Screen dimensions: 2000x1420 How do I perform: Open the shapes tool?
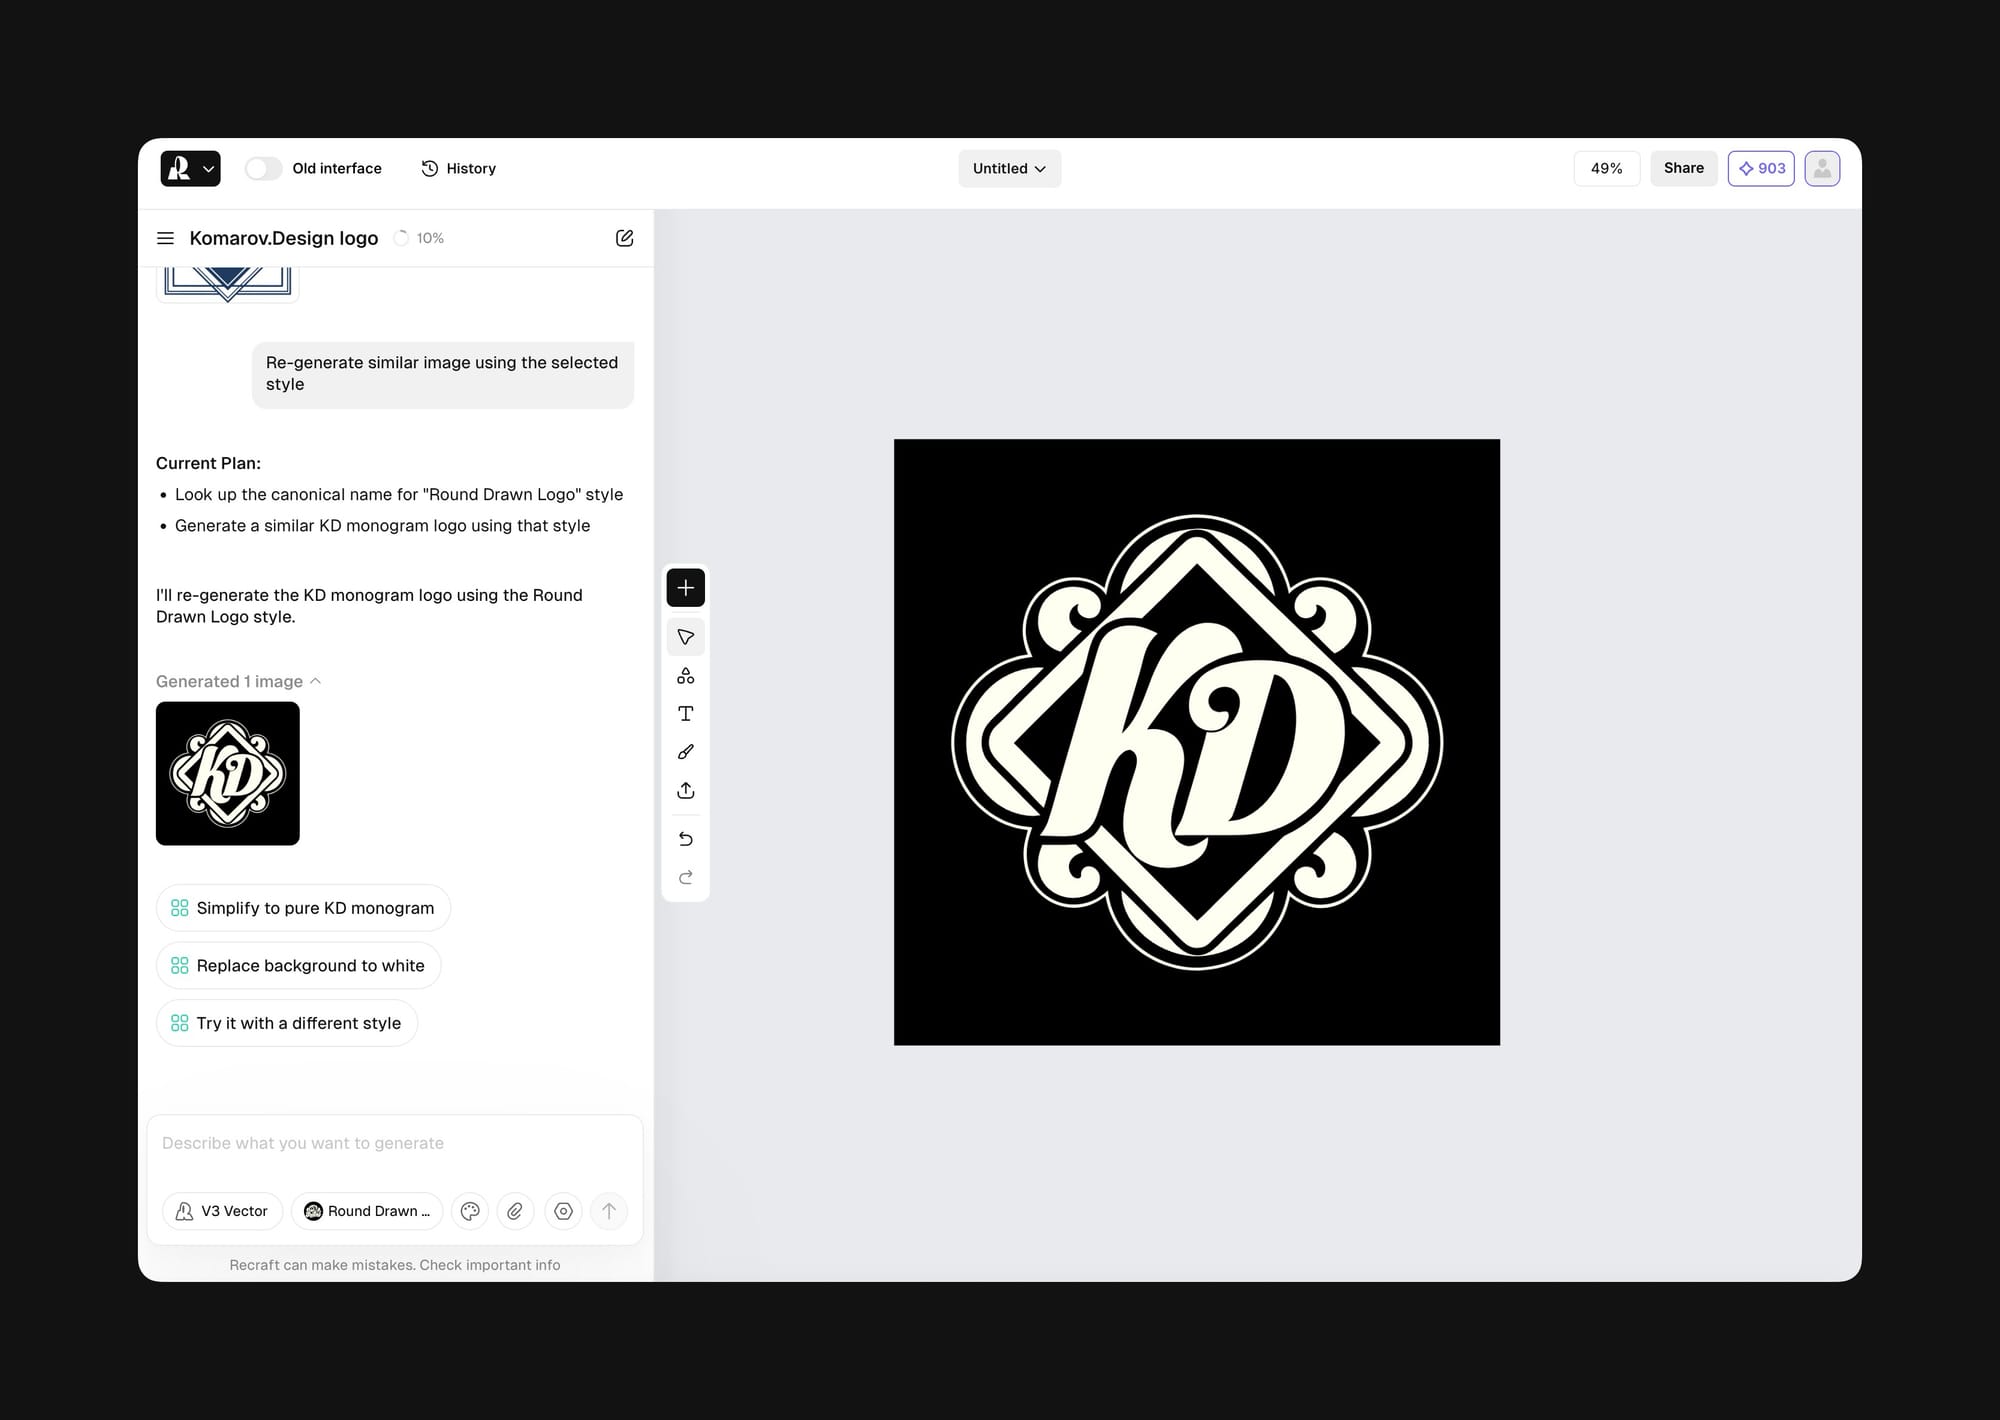click(x=685, y=676)
